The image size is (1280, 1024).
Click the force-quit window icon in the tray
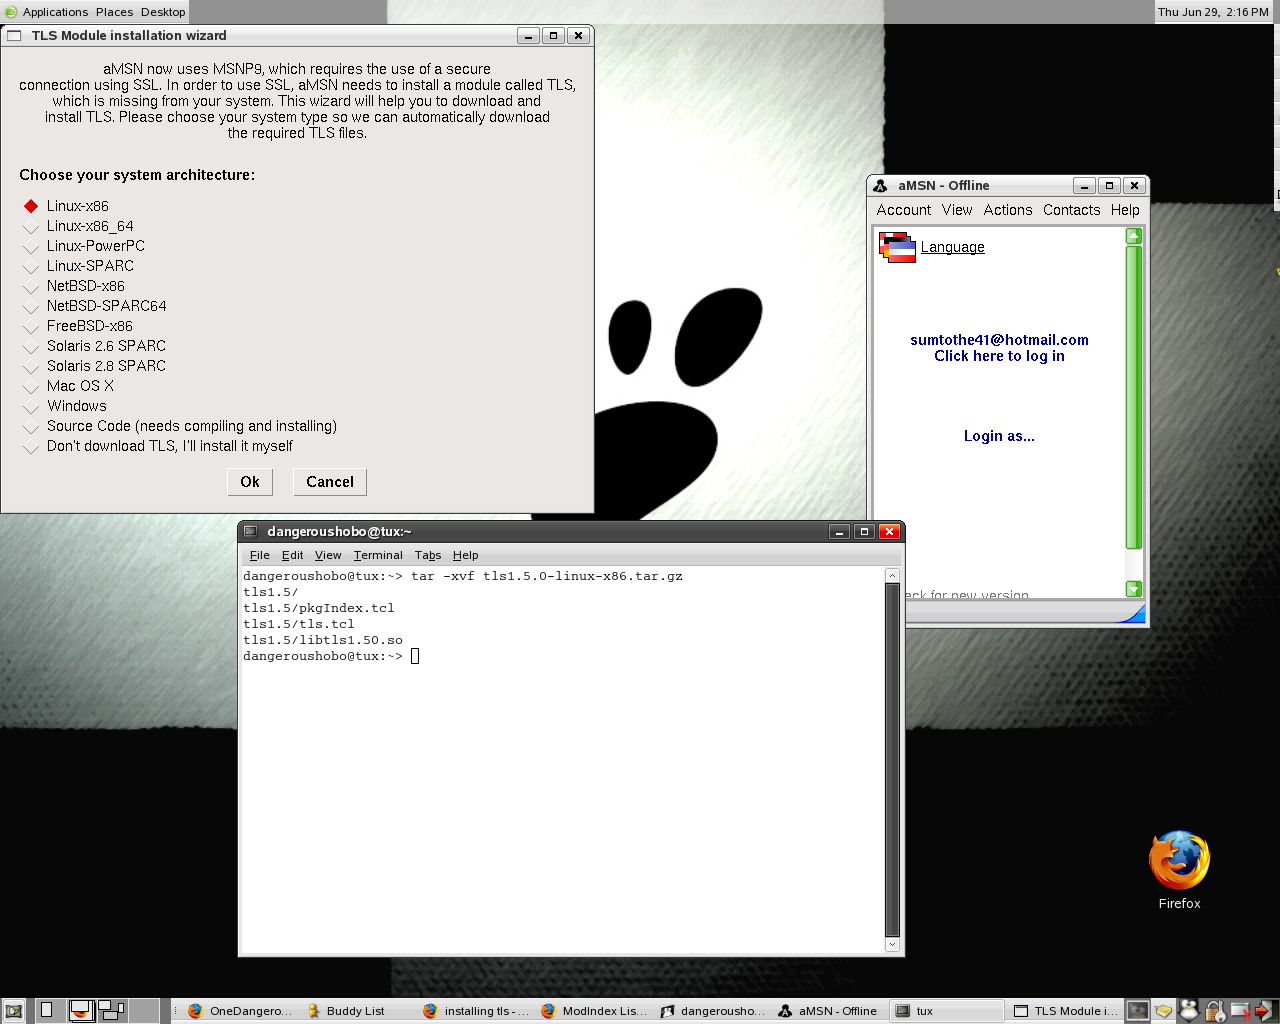coord(1240,1011)
